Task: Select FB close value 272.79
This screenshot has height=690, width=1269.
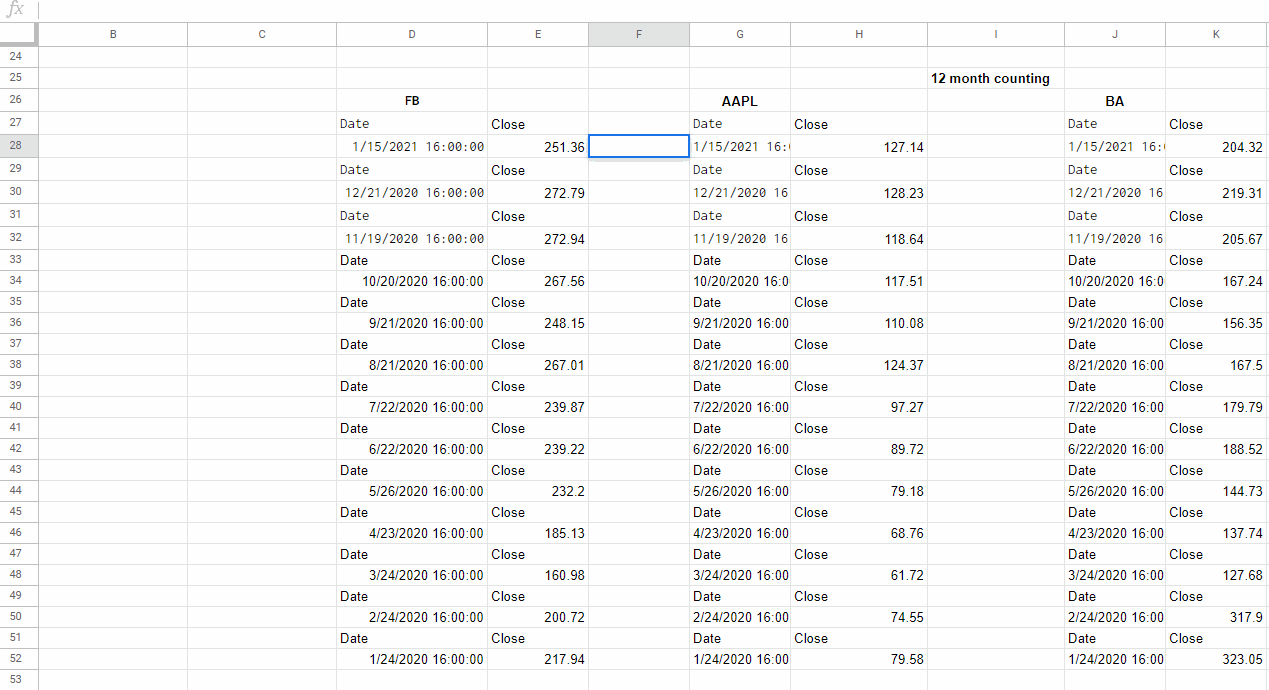Action: coord(538,193)
